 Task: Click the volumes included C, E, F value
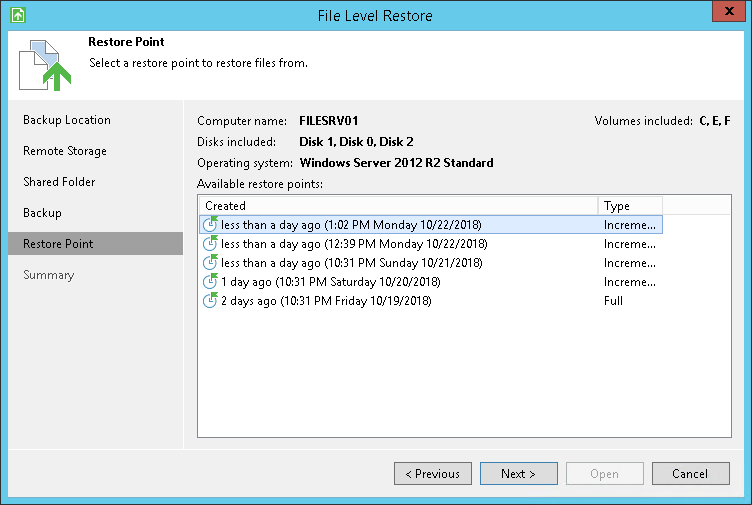point(715,121)
